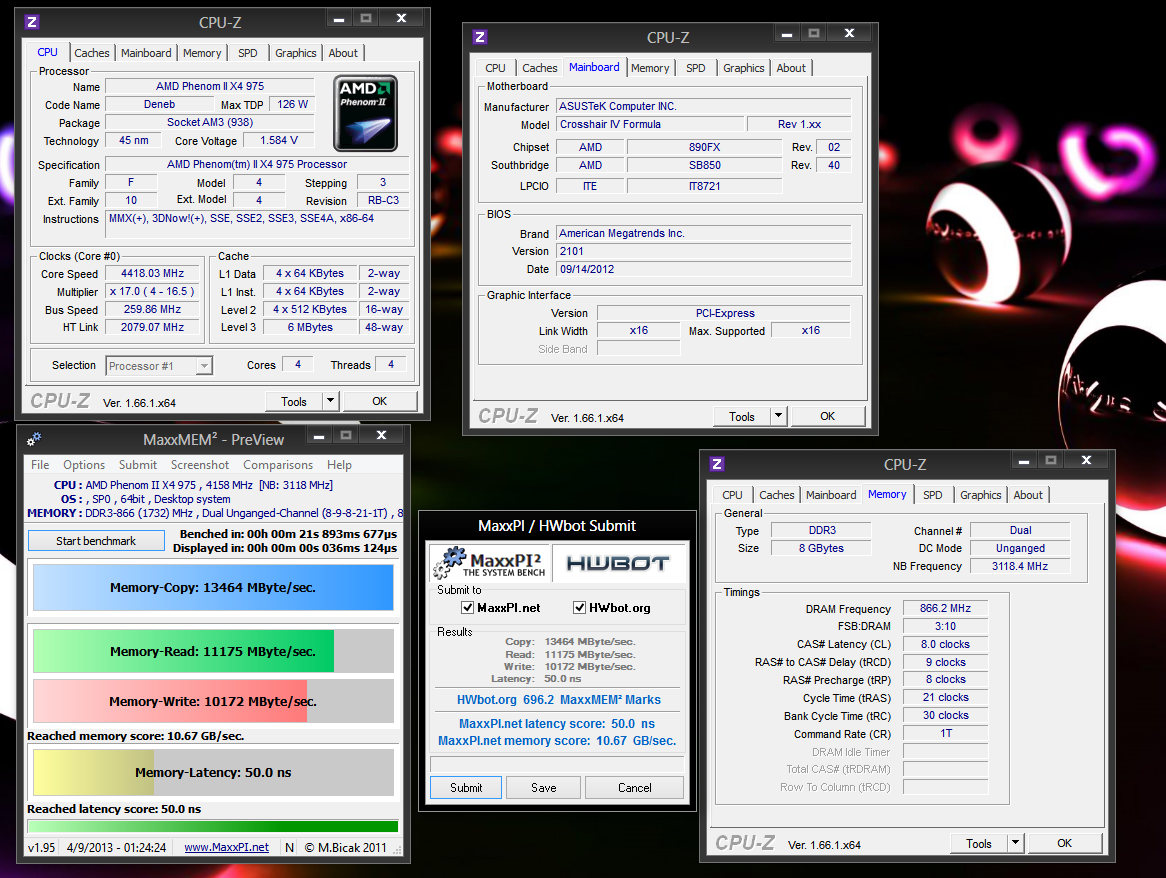Viewport: 1166px width, 878px height.
Task: Click Submit in the HWbot Submit dialog
Action: coord(466,787)
